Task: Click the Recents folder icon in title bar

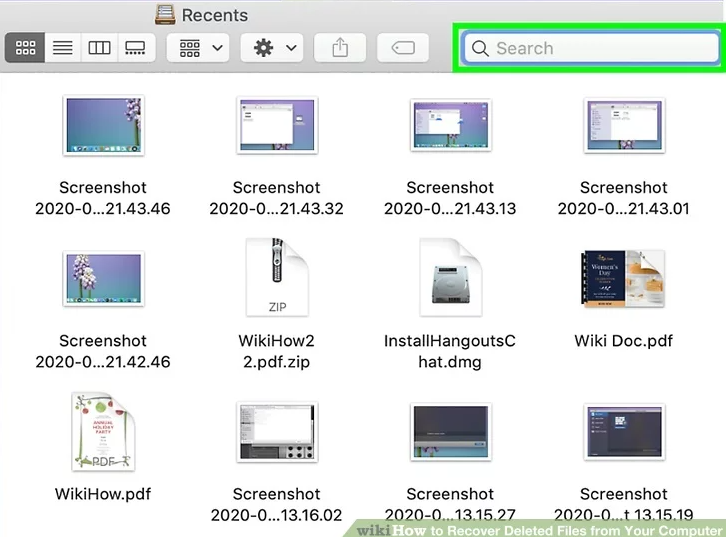Action: point(164,14)
